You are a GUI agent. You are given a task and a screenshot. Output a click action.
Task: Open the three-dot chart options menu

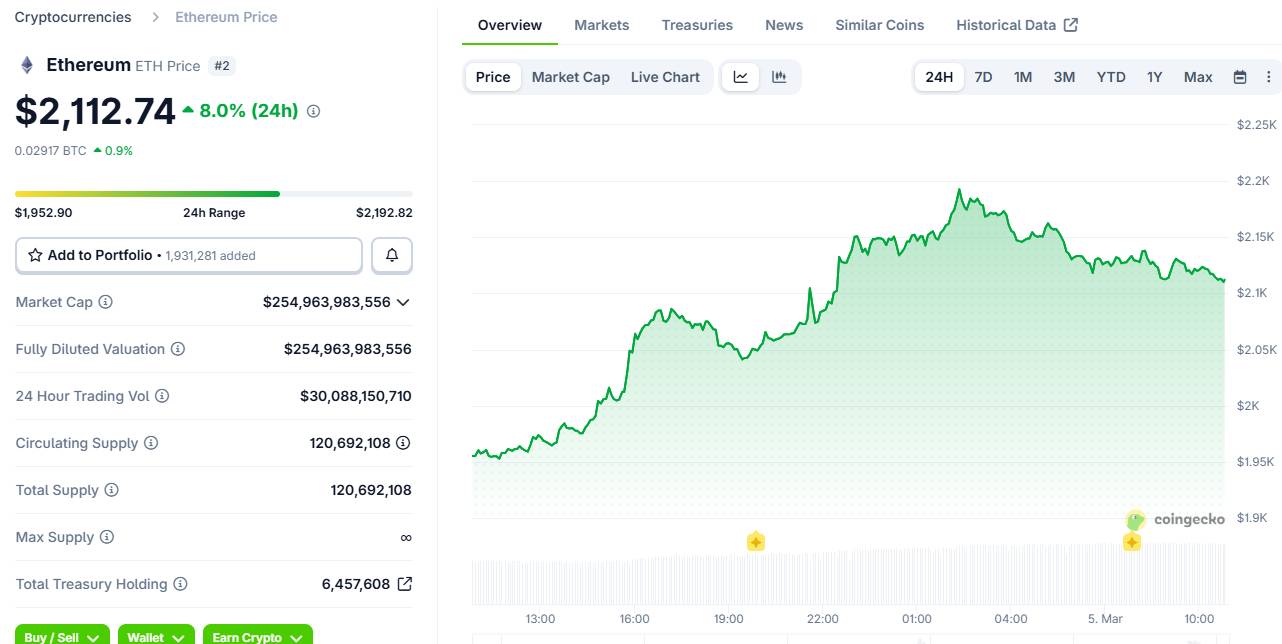(1268, 76)
